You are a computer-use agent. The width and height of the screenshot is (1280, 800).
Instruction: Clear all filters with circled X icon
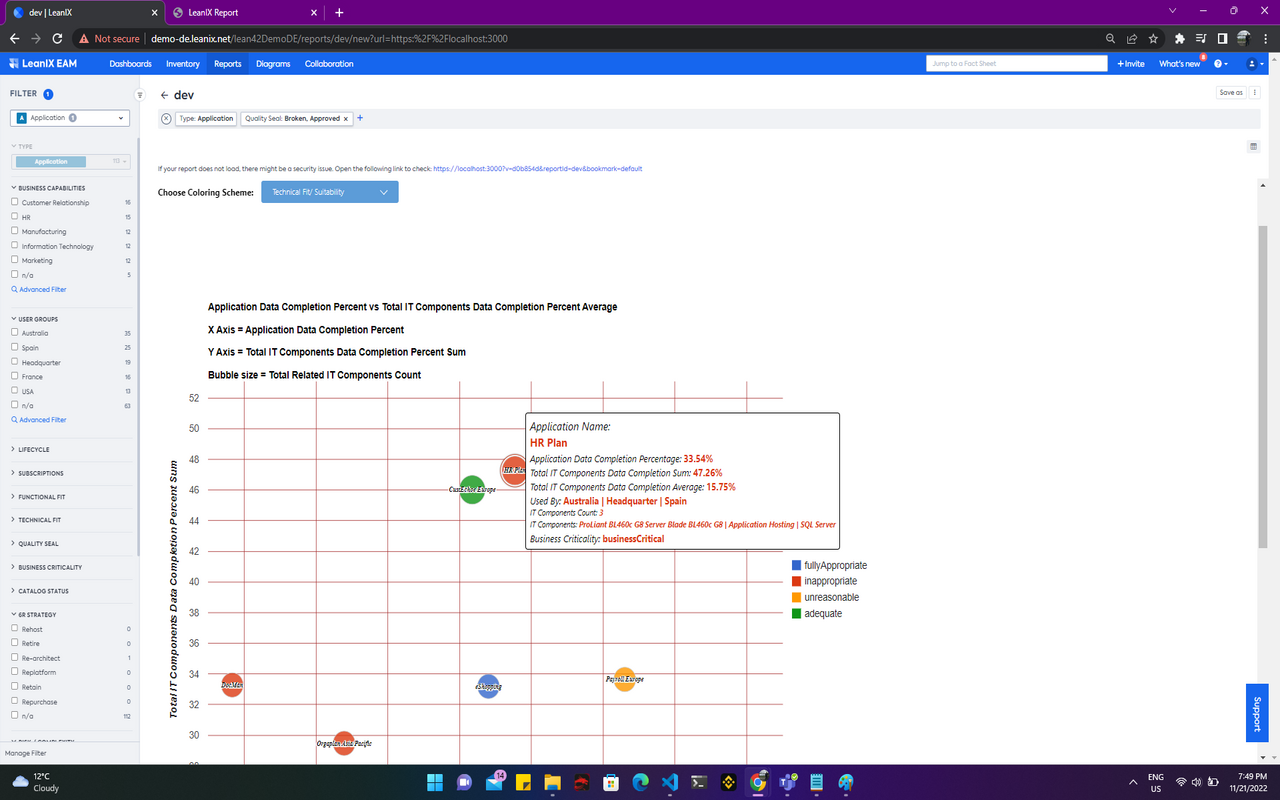point(166,118)
